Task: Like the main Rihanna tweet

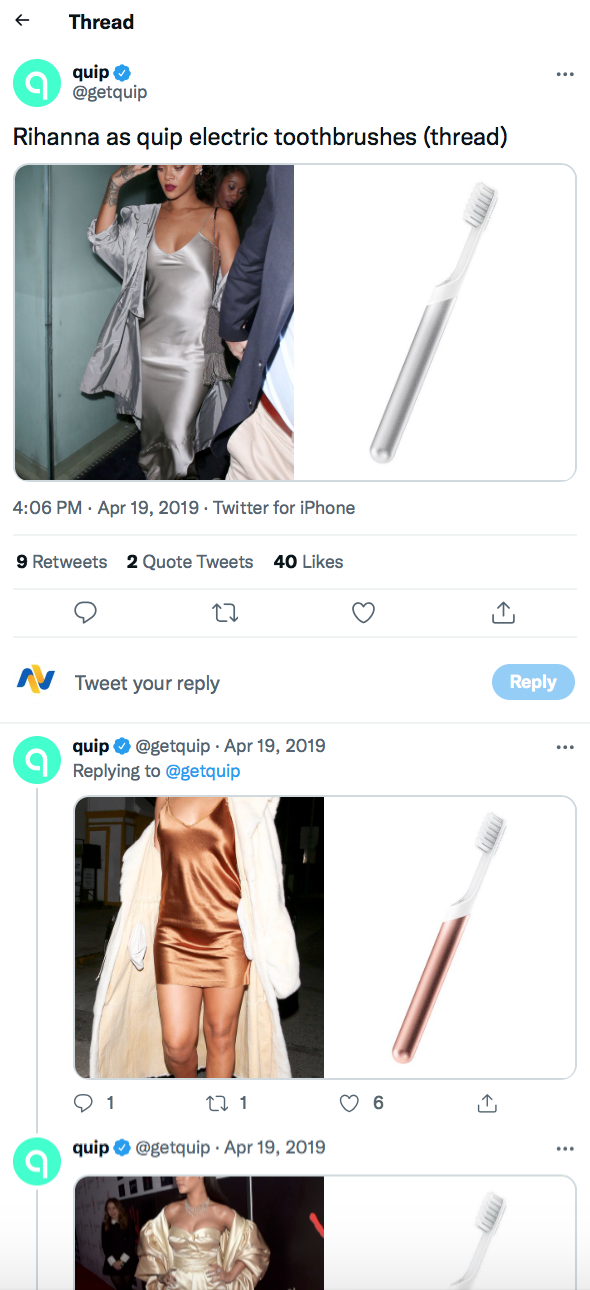Action: (x=363, y=612)
